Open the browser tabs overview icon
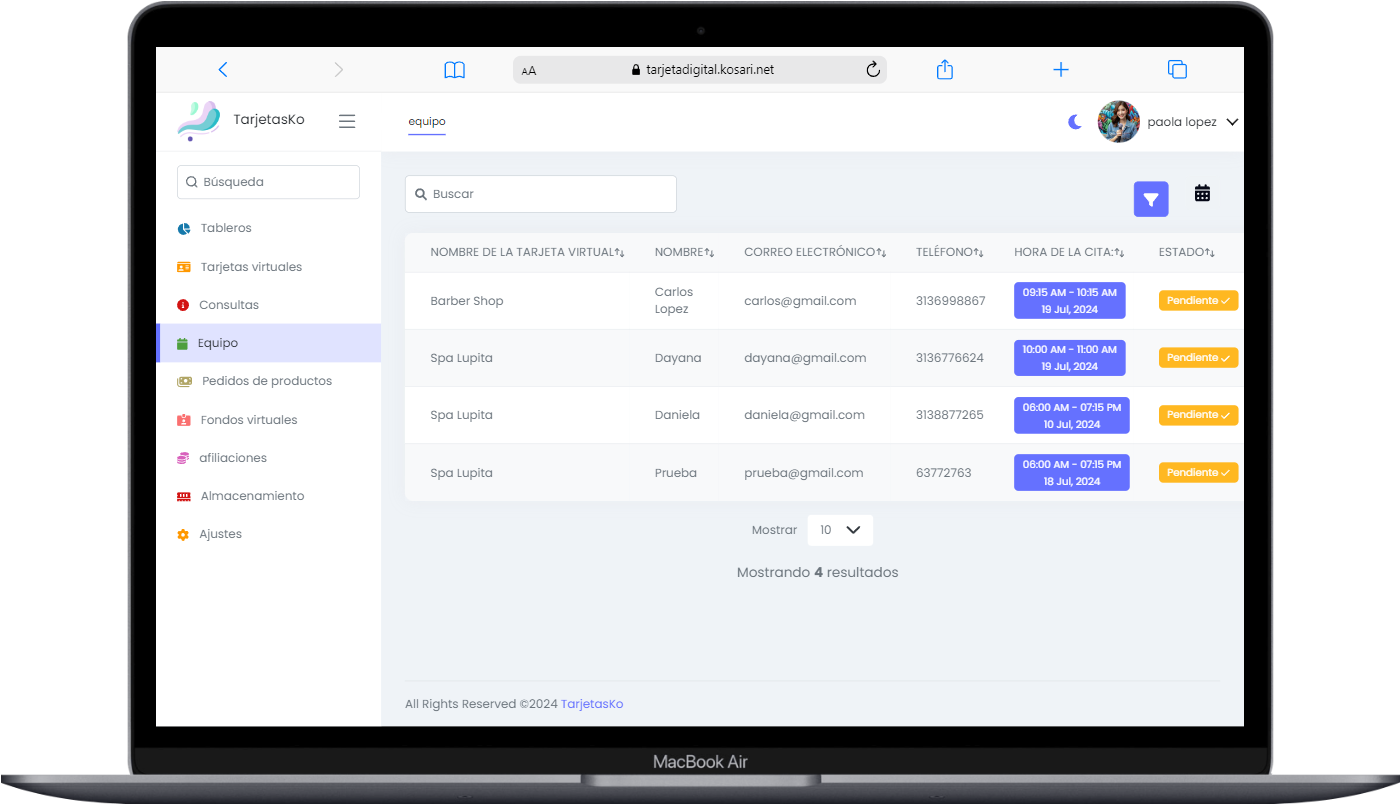The width and height of the screenshot is (1400, 804). coord(1177,70)
